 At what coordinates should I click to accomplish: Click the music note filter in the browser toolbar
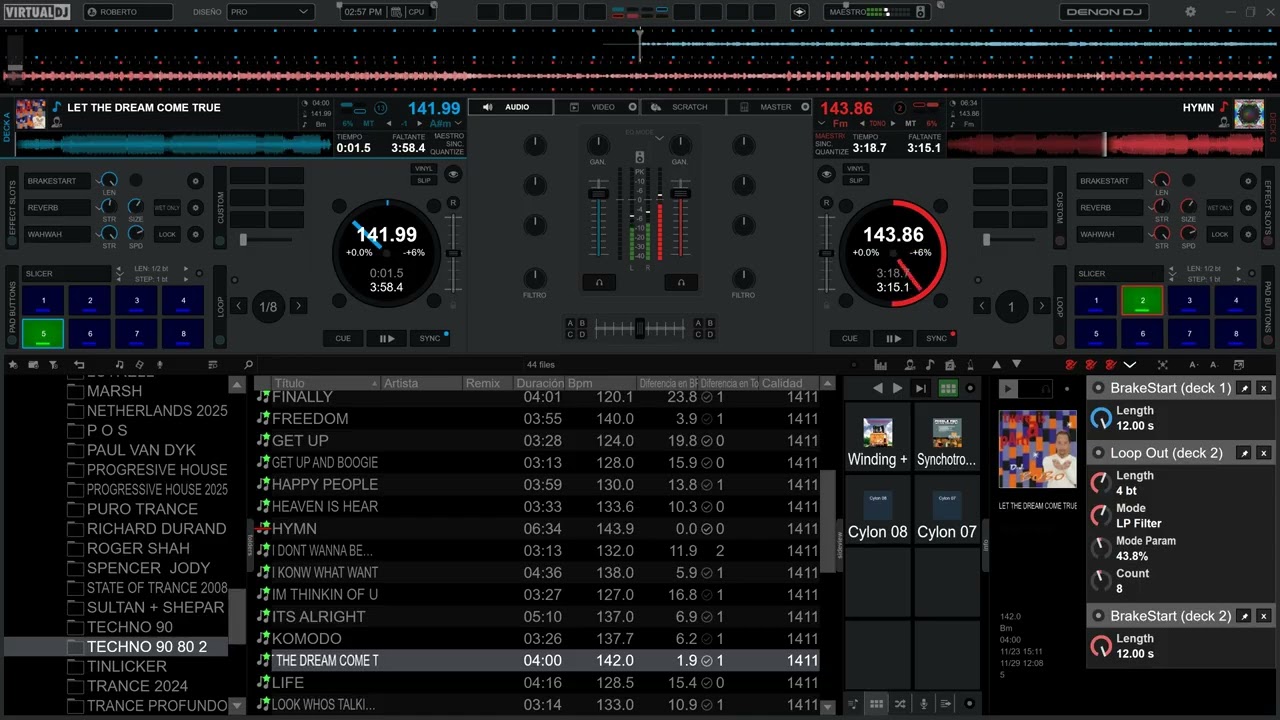[119, 365]
